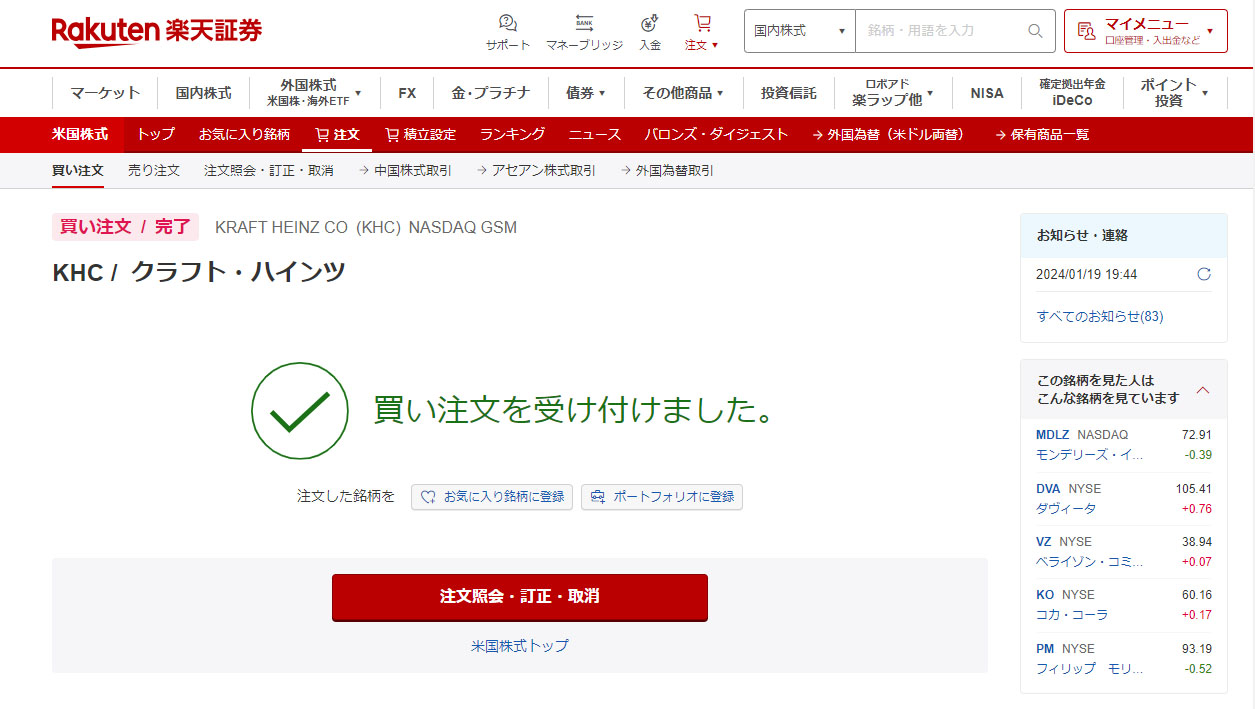The image size is (1255, 709).
Task: Register stock to portfolio (ポートフォリオに登録)
Action: coord(662,497)
